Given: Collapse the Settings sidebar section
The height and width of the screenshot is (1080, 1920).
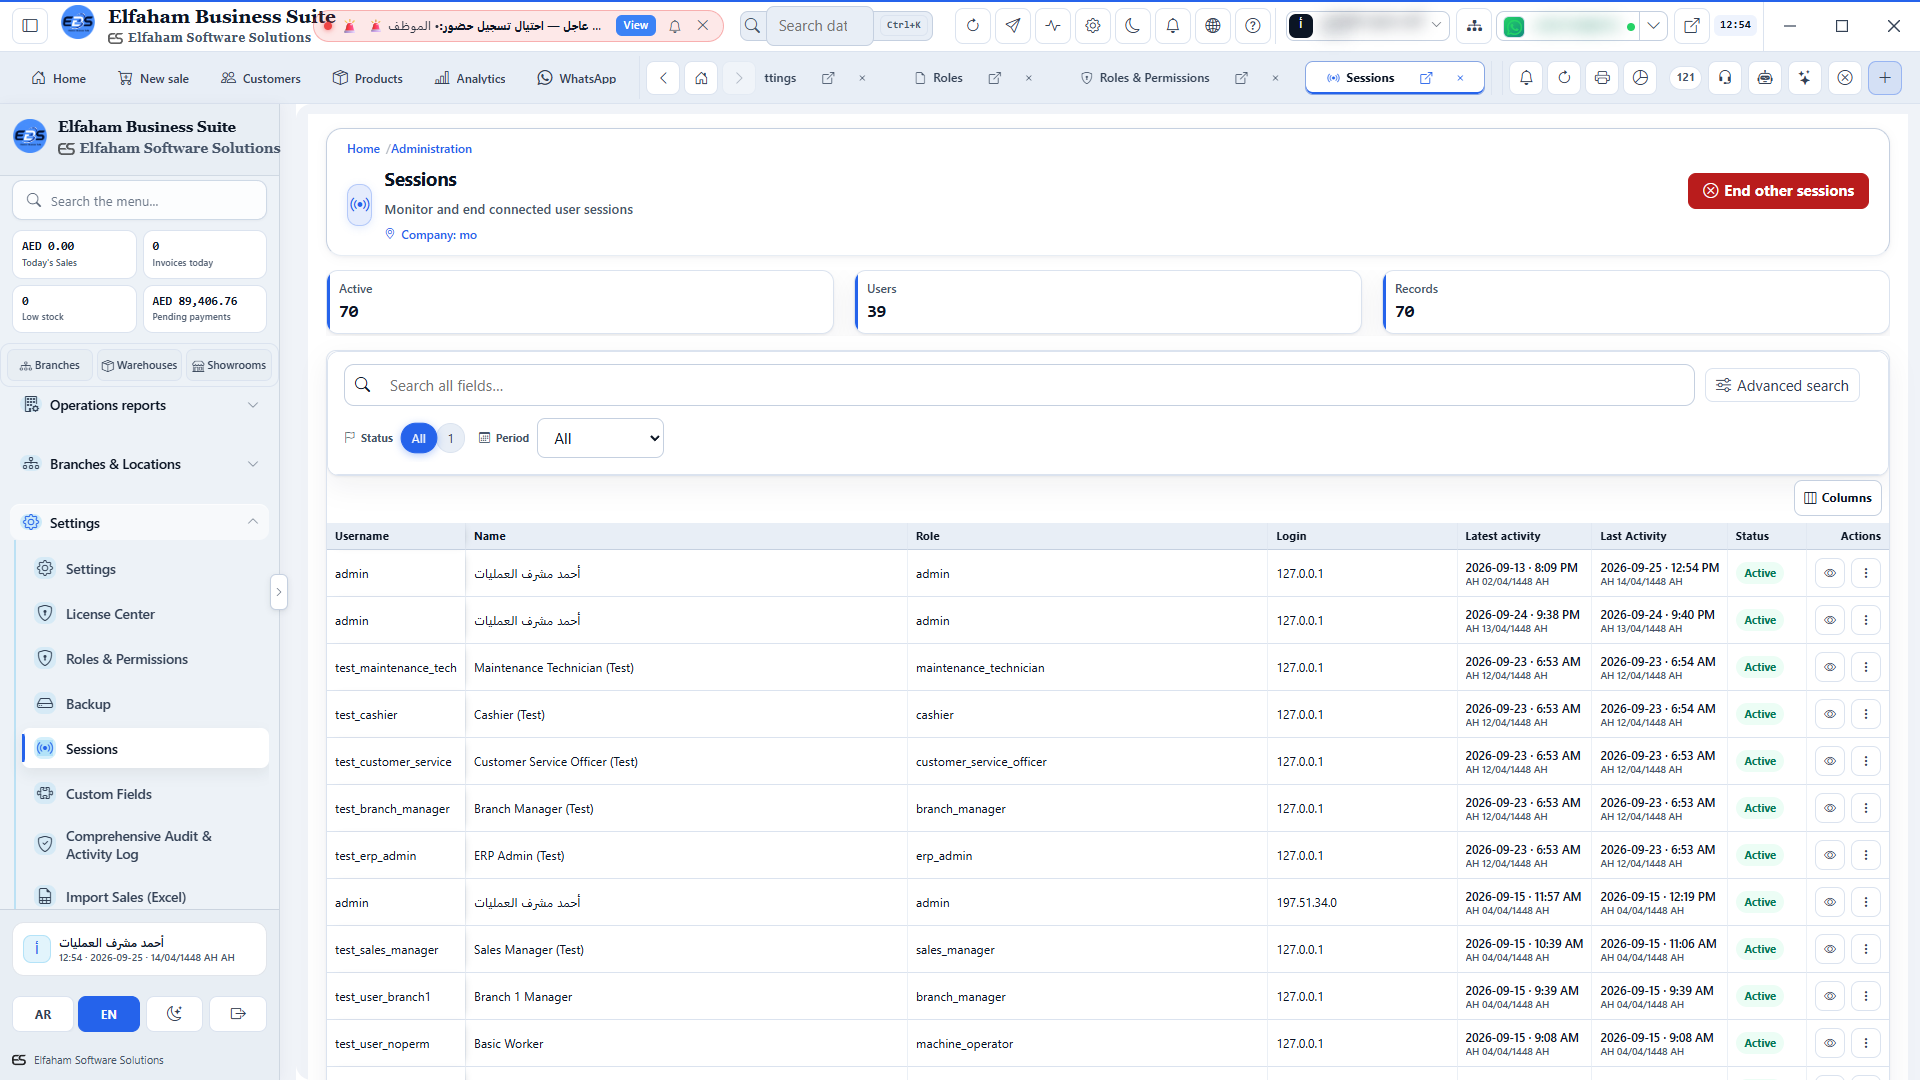Looking at the screenshot, I should click(x=140, y=523).
